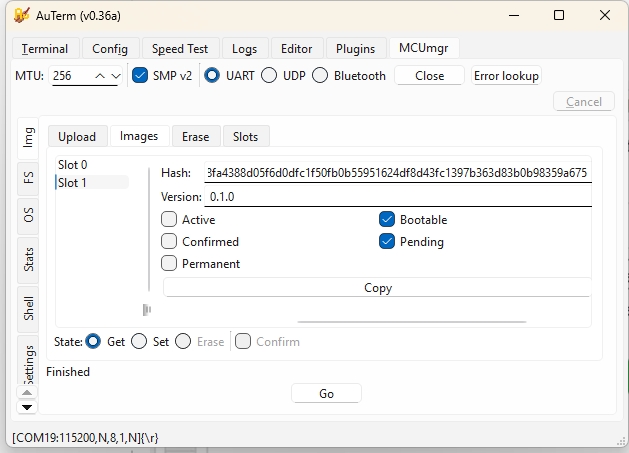Uncheck the Bootable checkbox
The width and height of the screenshot is (629, 453).
tap(387, 220)
